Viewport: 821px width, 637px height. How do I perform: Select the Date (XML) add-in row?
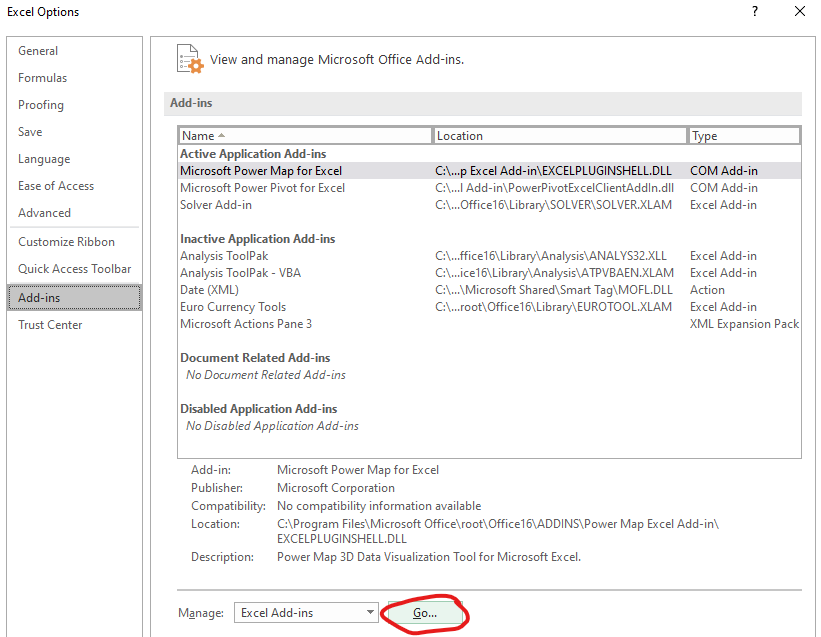tap(489, 290)
